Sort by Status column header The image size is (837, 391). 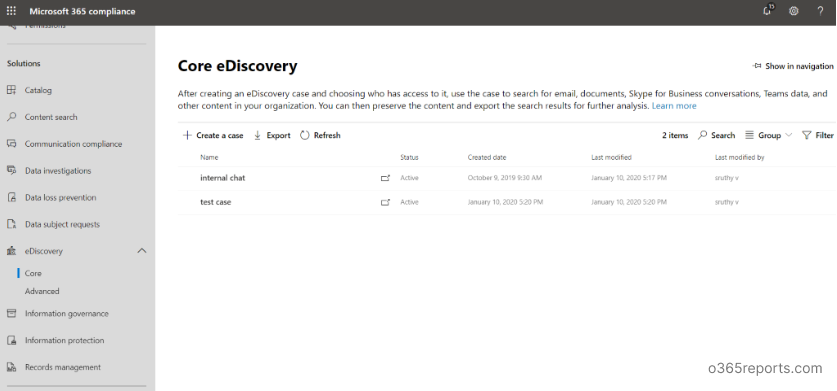[409, 158]
